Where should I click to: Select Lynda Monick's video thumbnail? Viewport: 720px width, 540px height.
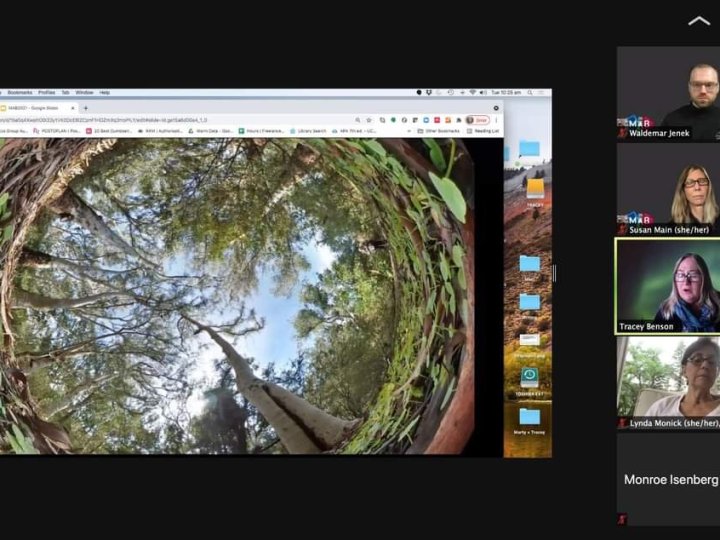668,382
